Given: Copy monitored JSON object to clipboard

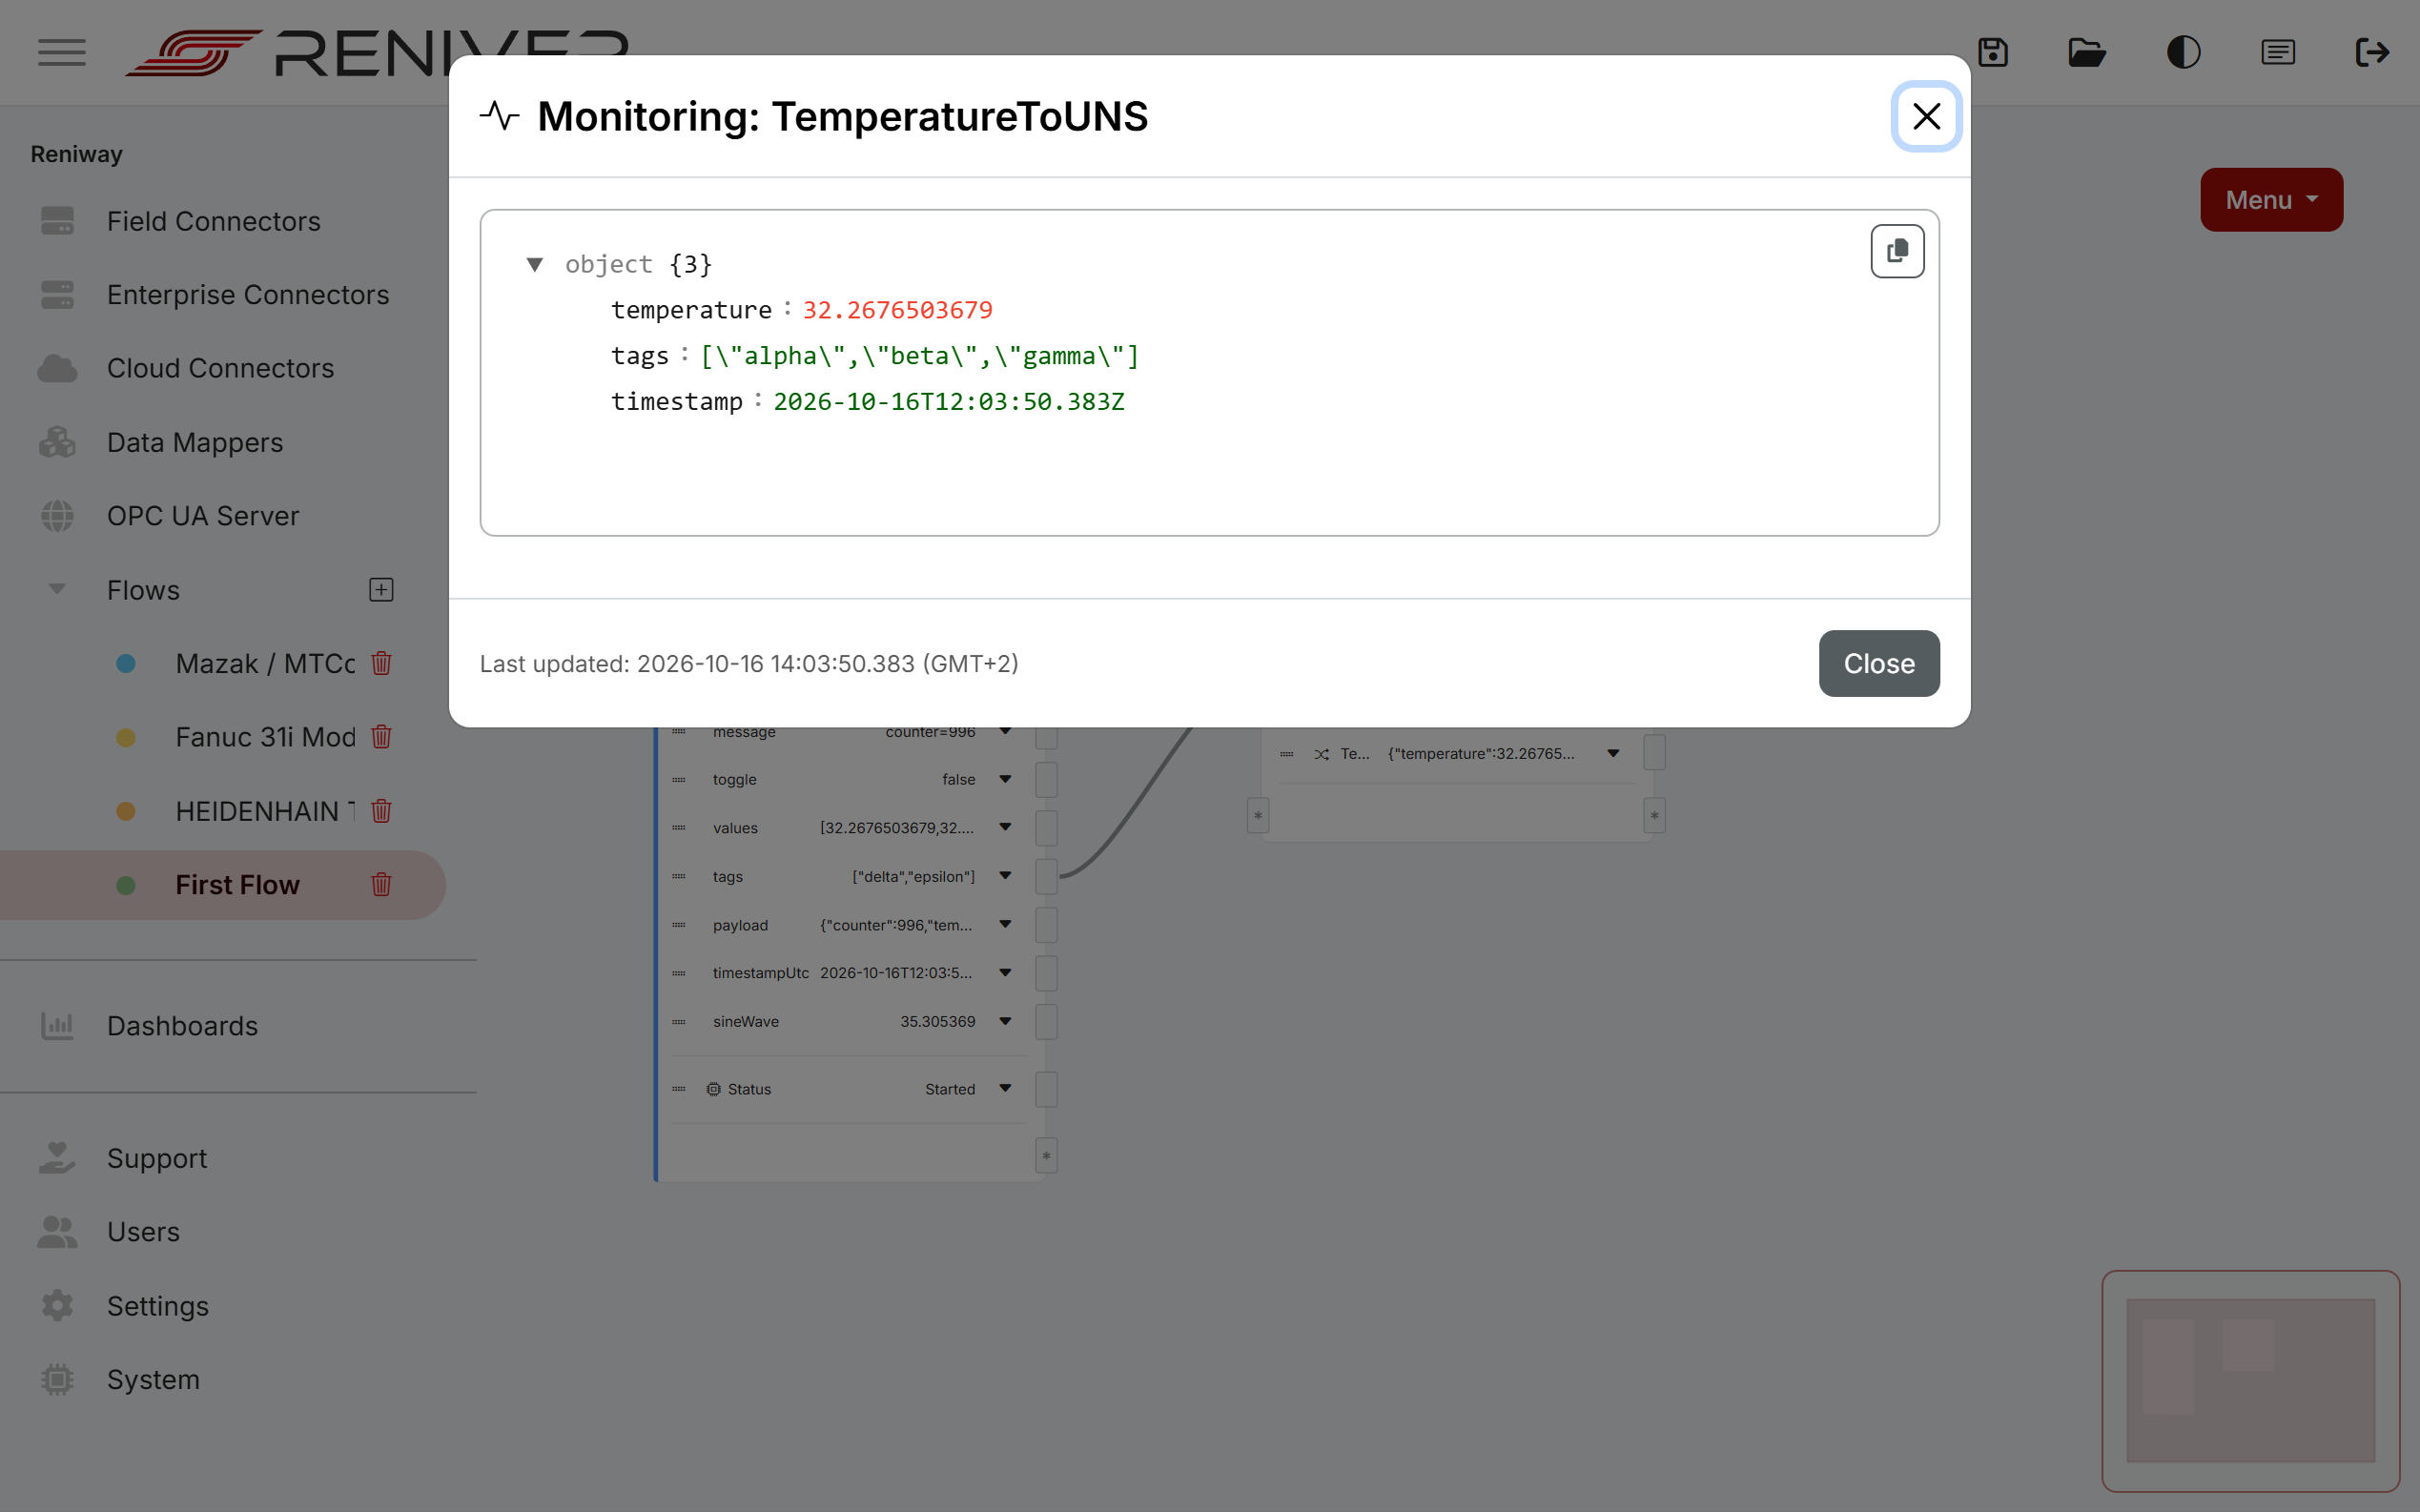Looking at the screenshot, I should tap(1897, 251).
